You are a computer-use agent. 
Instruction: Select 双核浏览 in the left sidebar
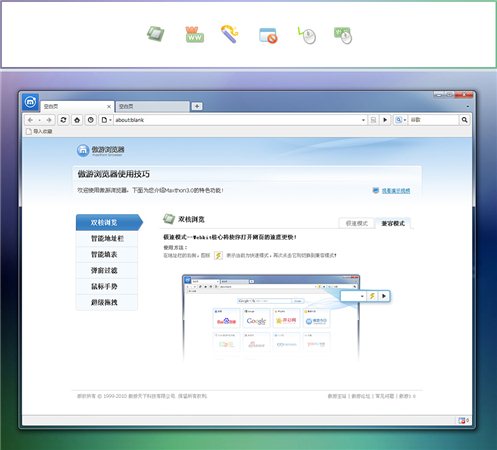(x=109, y=222)
